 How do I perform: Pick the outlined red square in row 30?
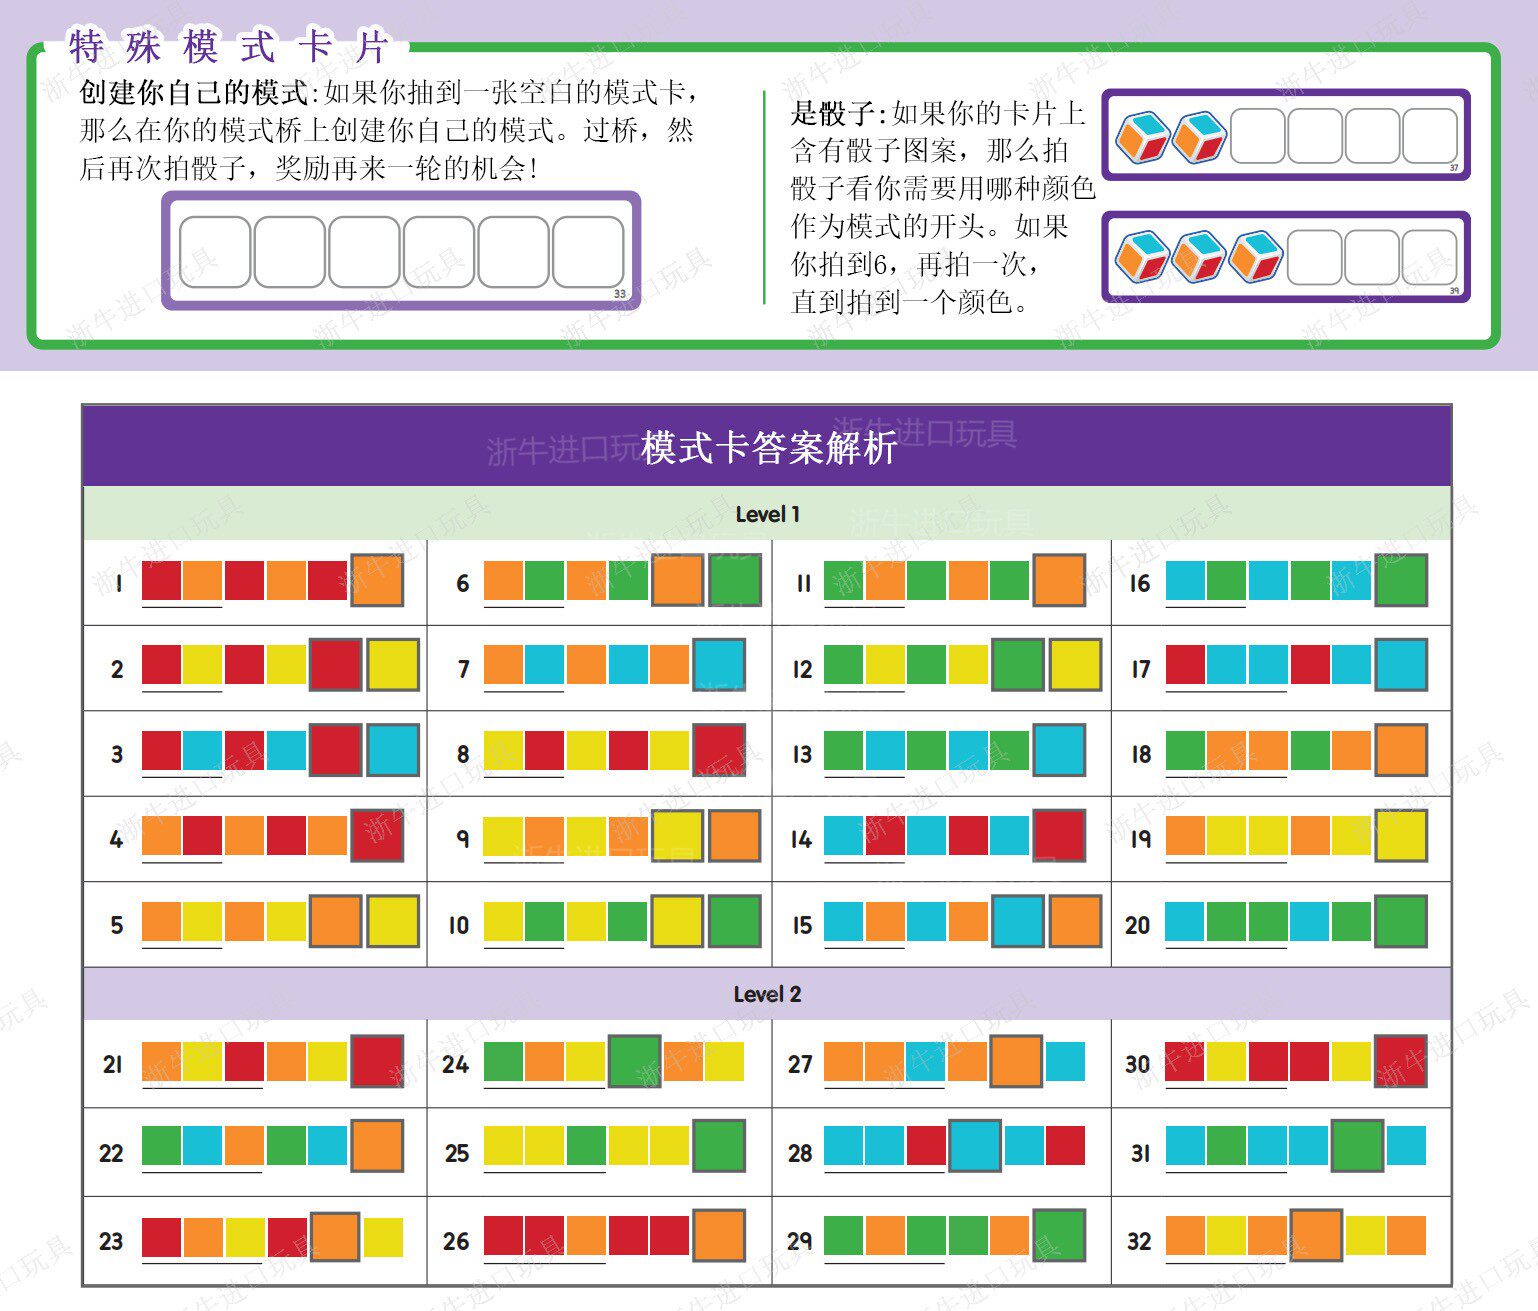(x=1401, y=1061)
